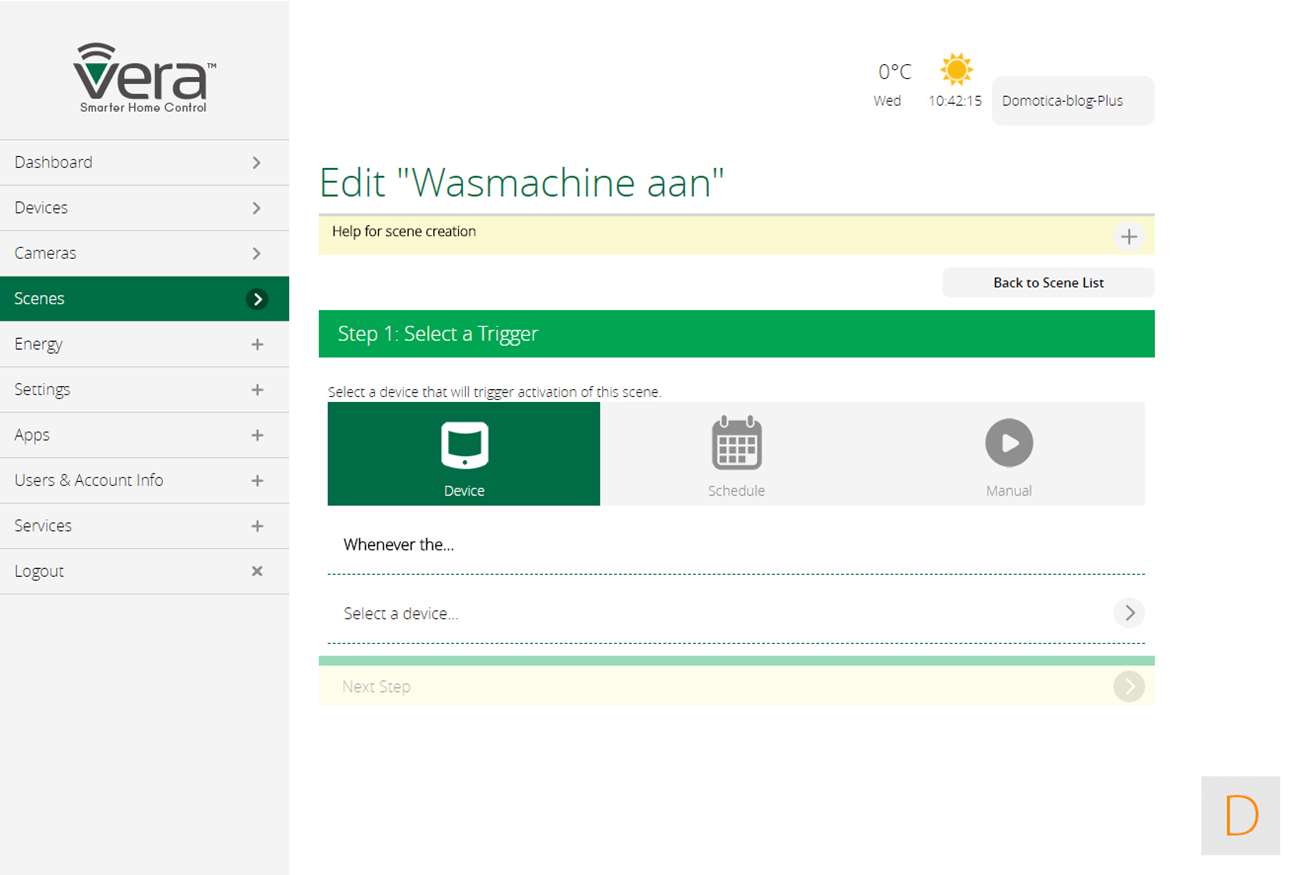
Task: Open the Select a device chooser
Action: tap(1128, 613)
